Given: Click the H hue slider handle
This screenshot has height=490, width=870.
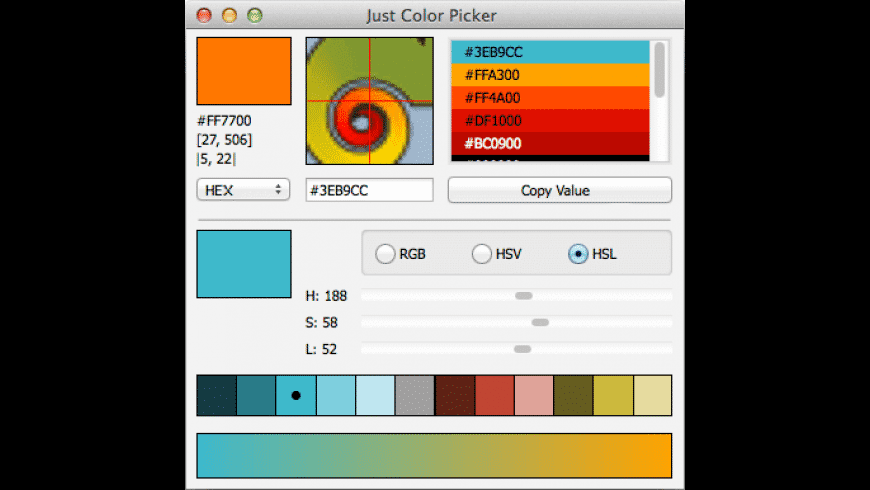Looking at the screenshot, I should [x=524, y=296].
